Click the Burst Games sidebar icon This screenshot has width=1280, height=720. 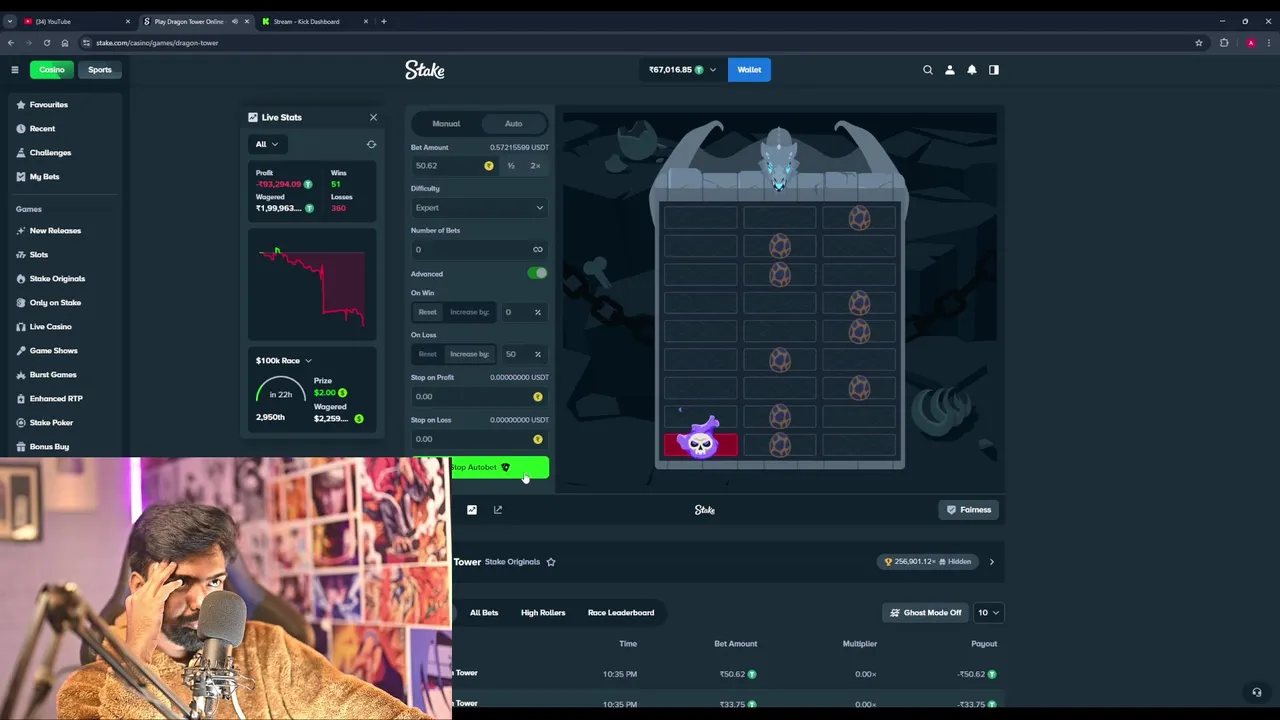(21, 375)
